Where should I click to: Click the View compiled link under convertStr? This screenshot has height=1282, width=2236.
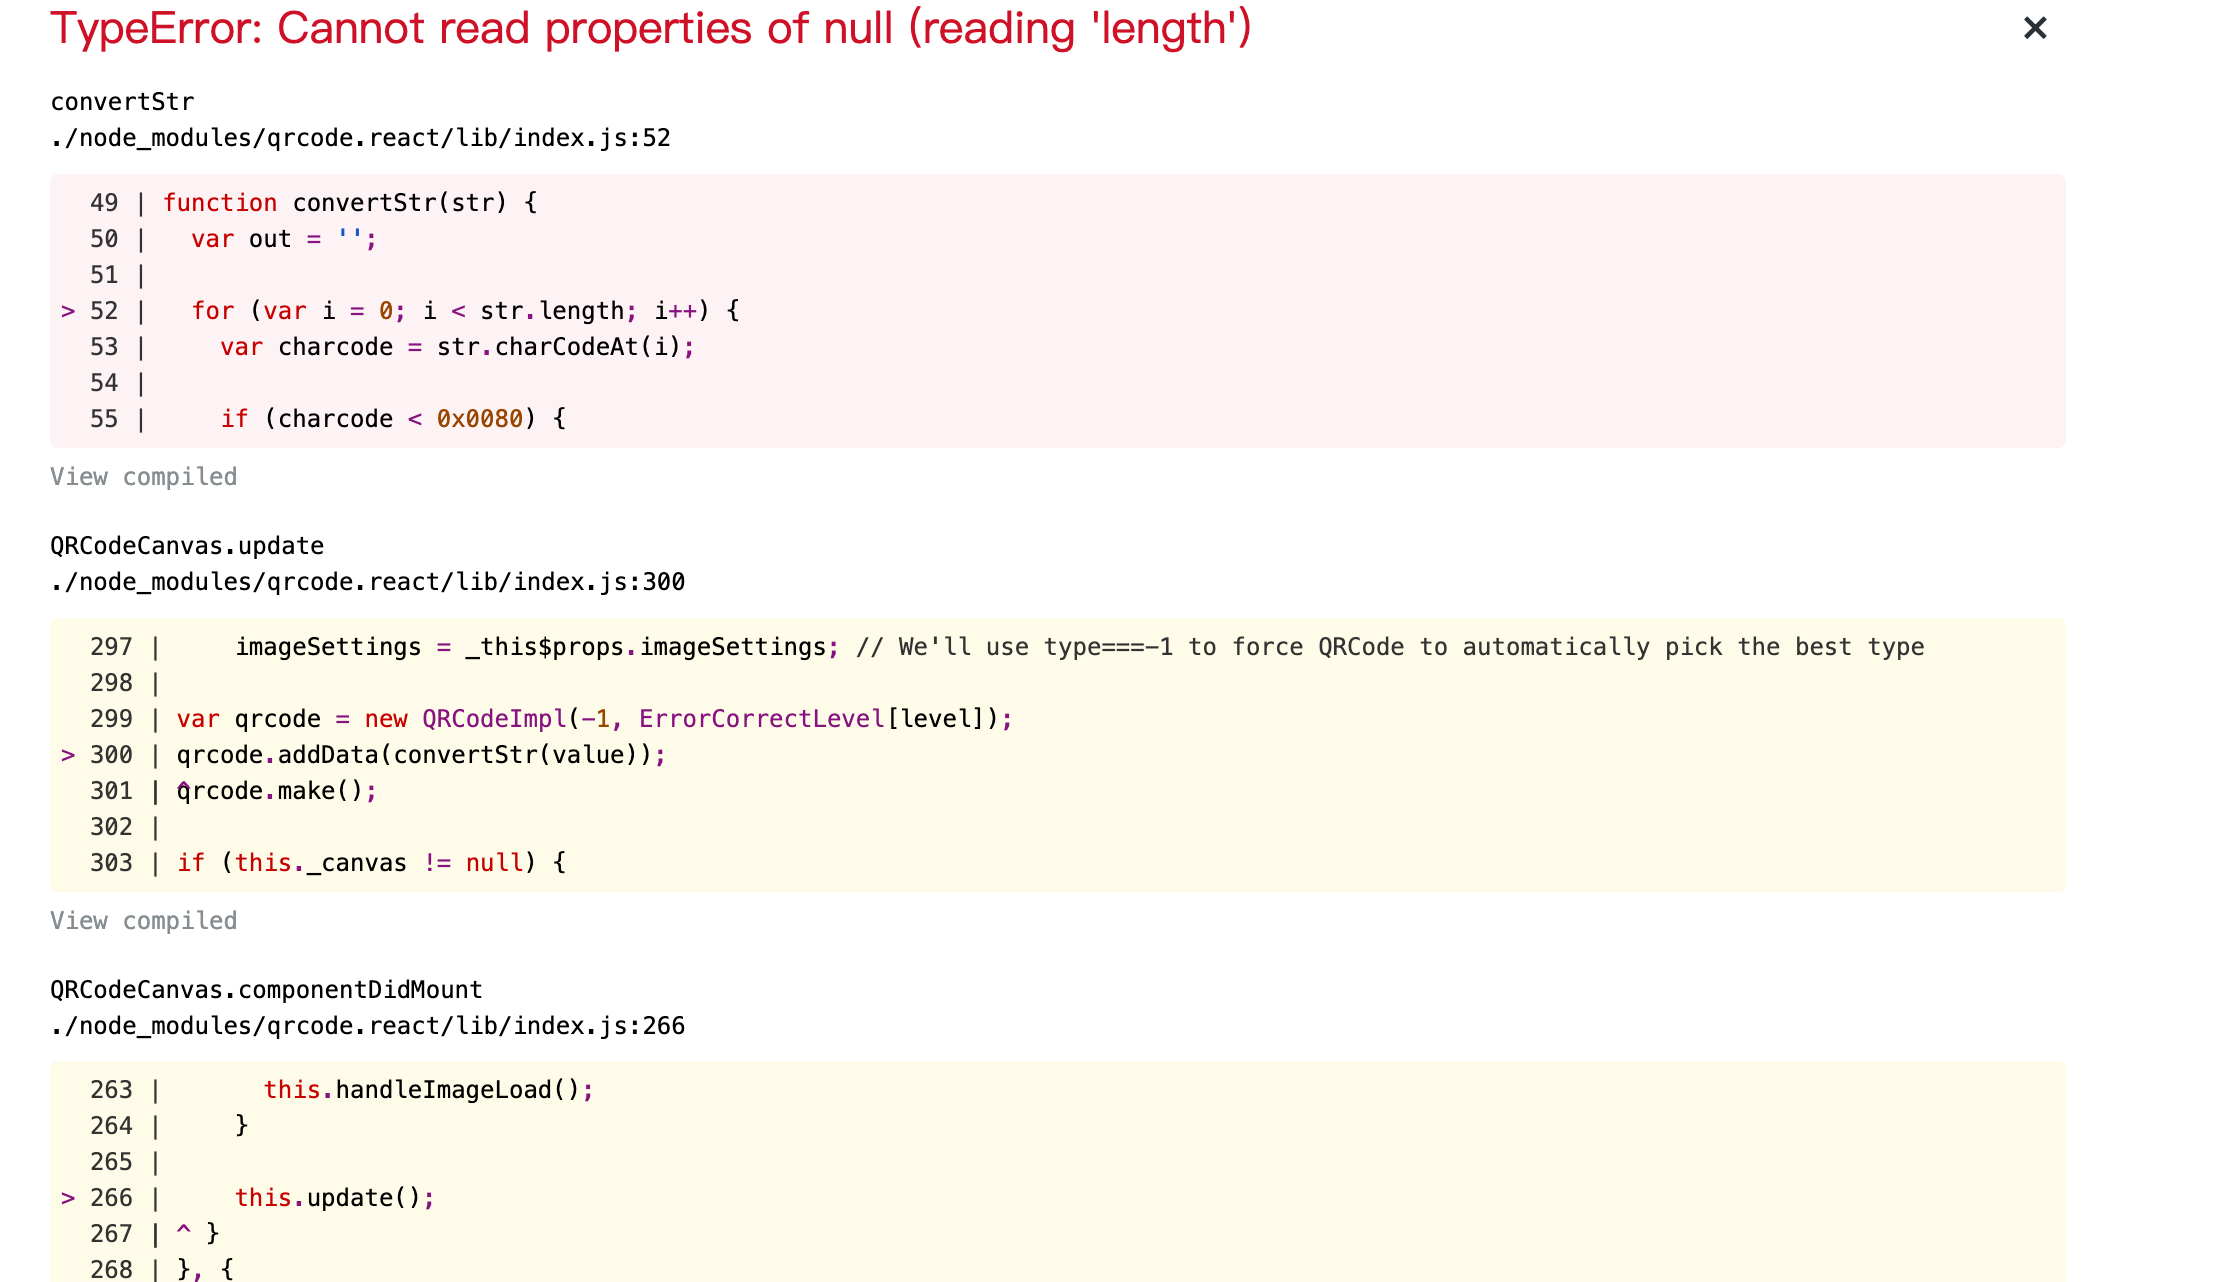(143, 477)
